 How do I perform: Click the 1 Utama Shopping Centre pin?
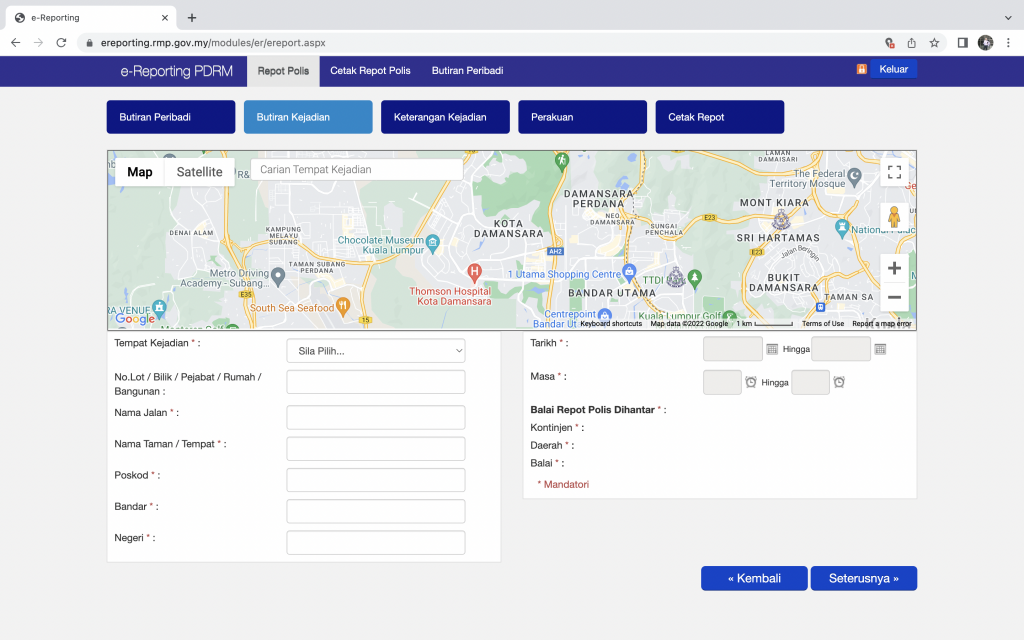(629, 272)
